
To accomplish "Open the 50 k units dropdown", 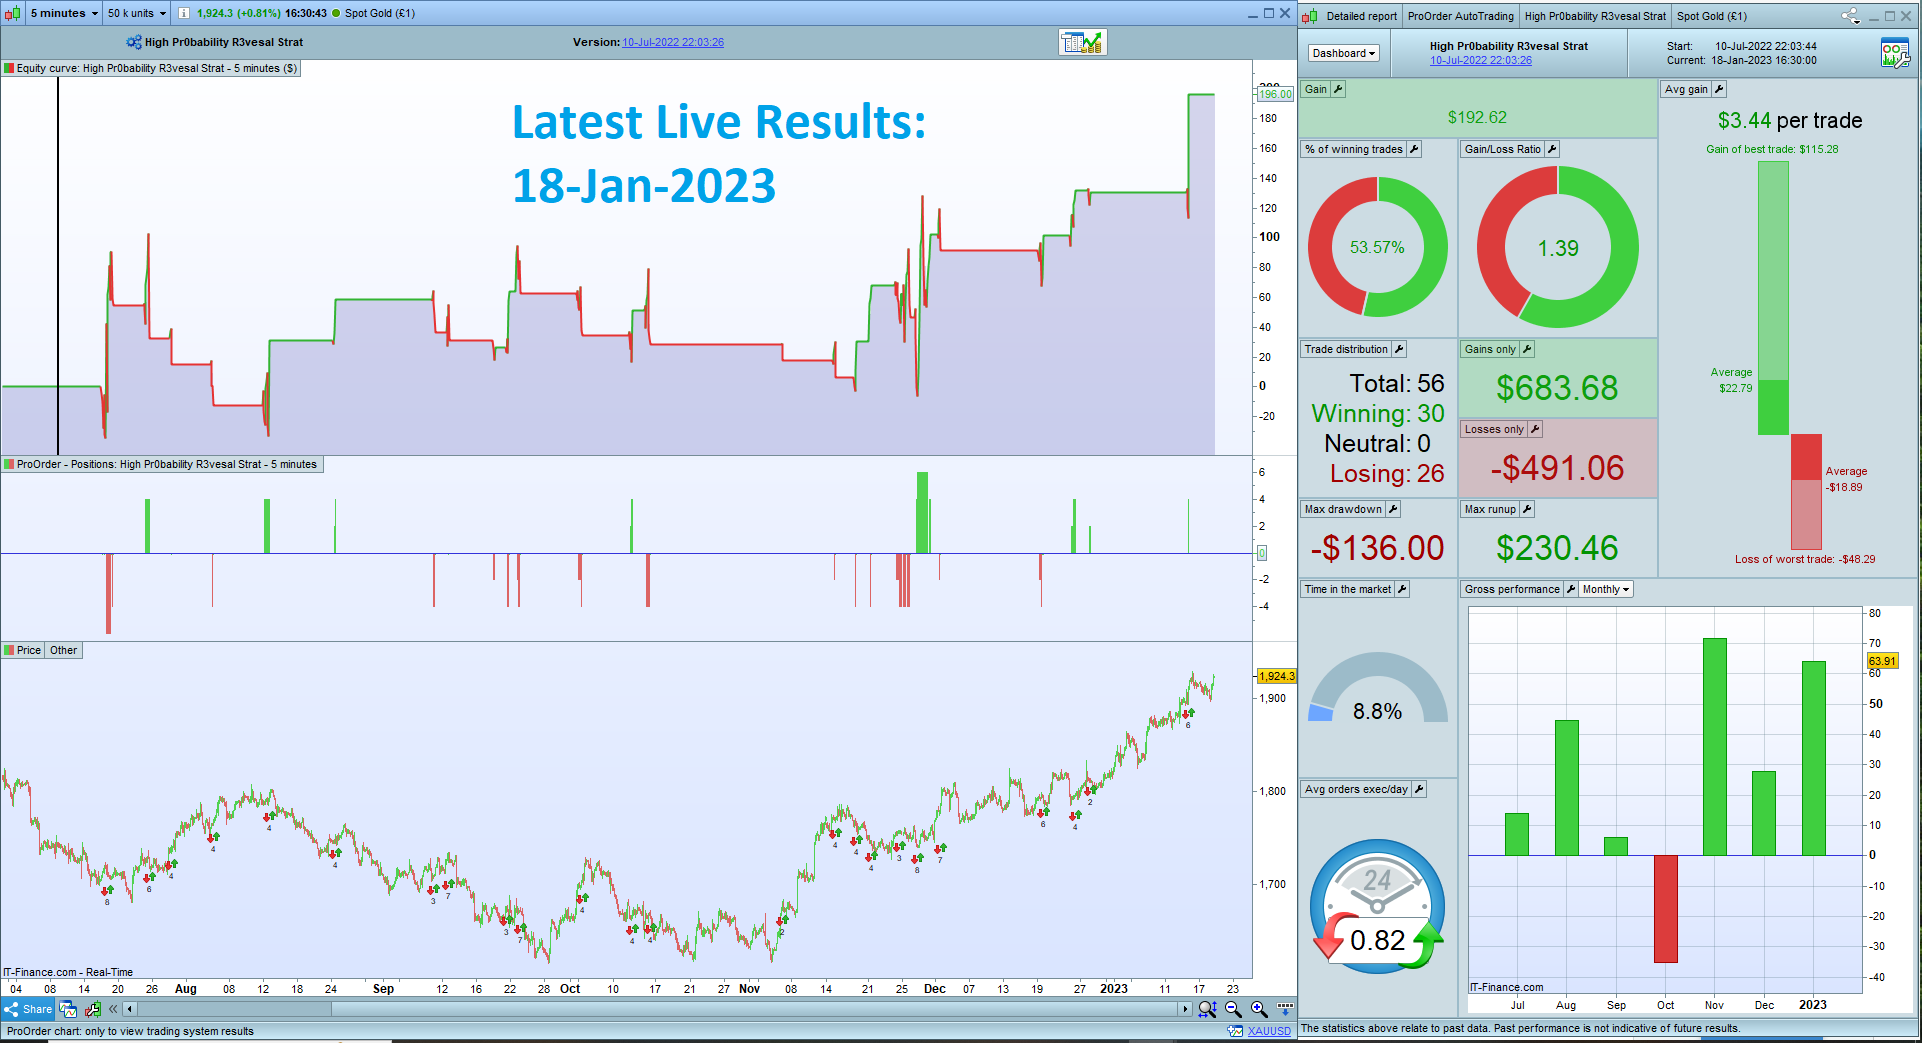I will coord(137,13).
